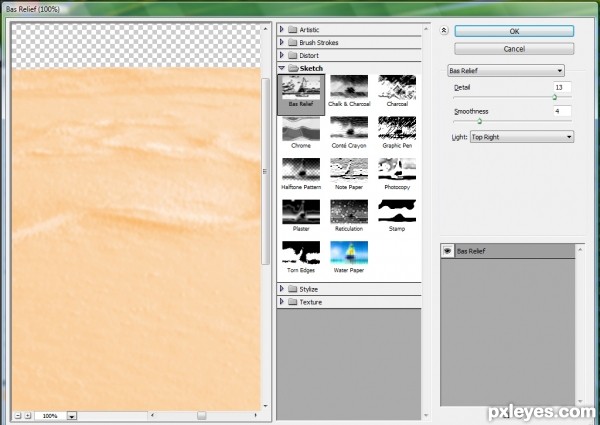Click the preview horizontal scrollbar thumb
This screenshot has width=600, height=425.
tap(201, 415)
